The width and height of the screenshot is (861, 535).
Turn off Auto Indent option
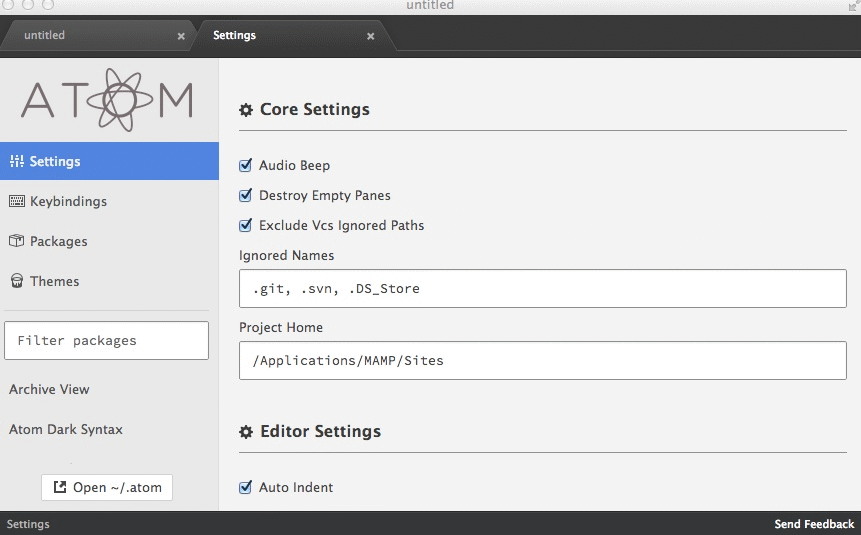coord(246,487)
